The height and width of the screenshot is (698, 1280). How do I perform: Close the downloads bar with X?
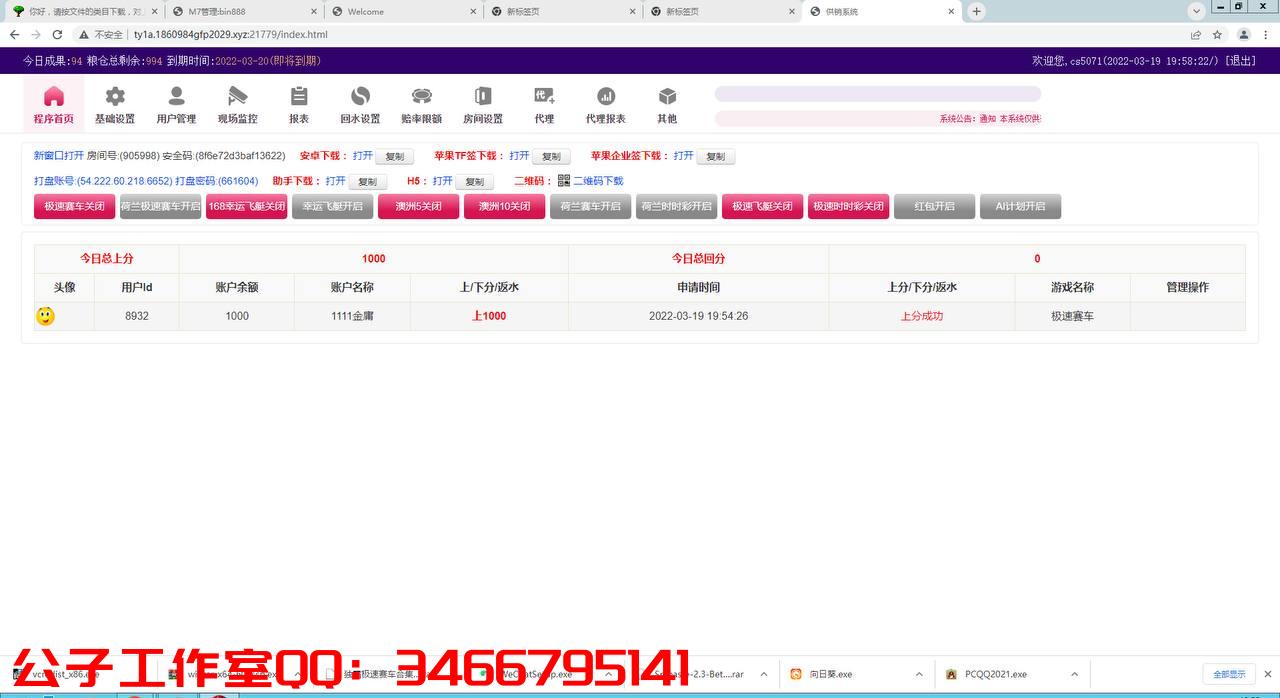[x=1267, y=674]
